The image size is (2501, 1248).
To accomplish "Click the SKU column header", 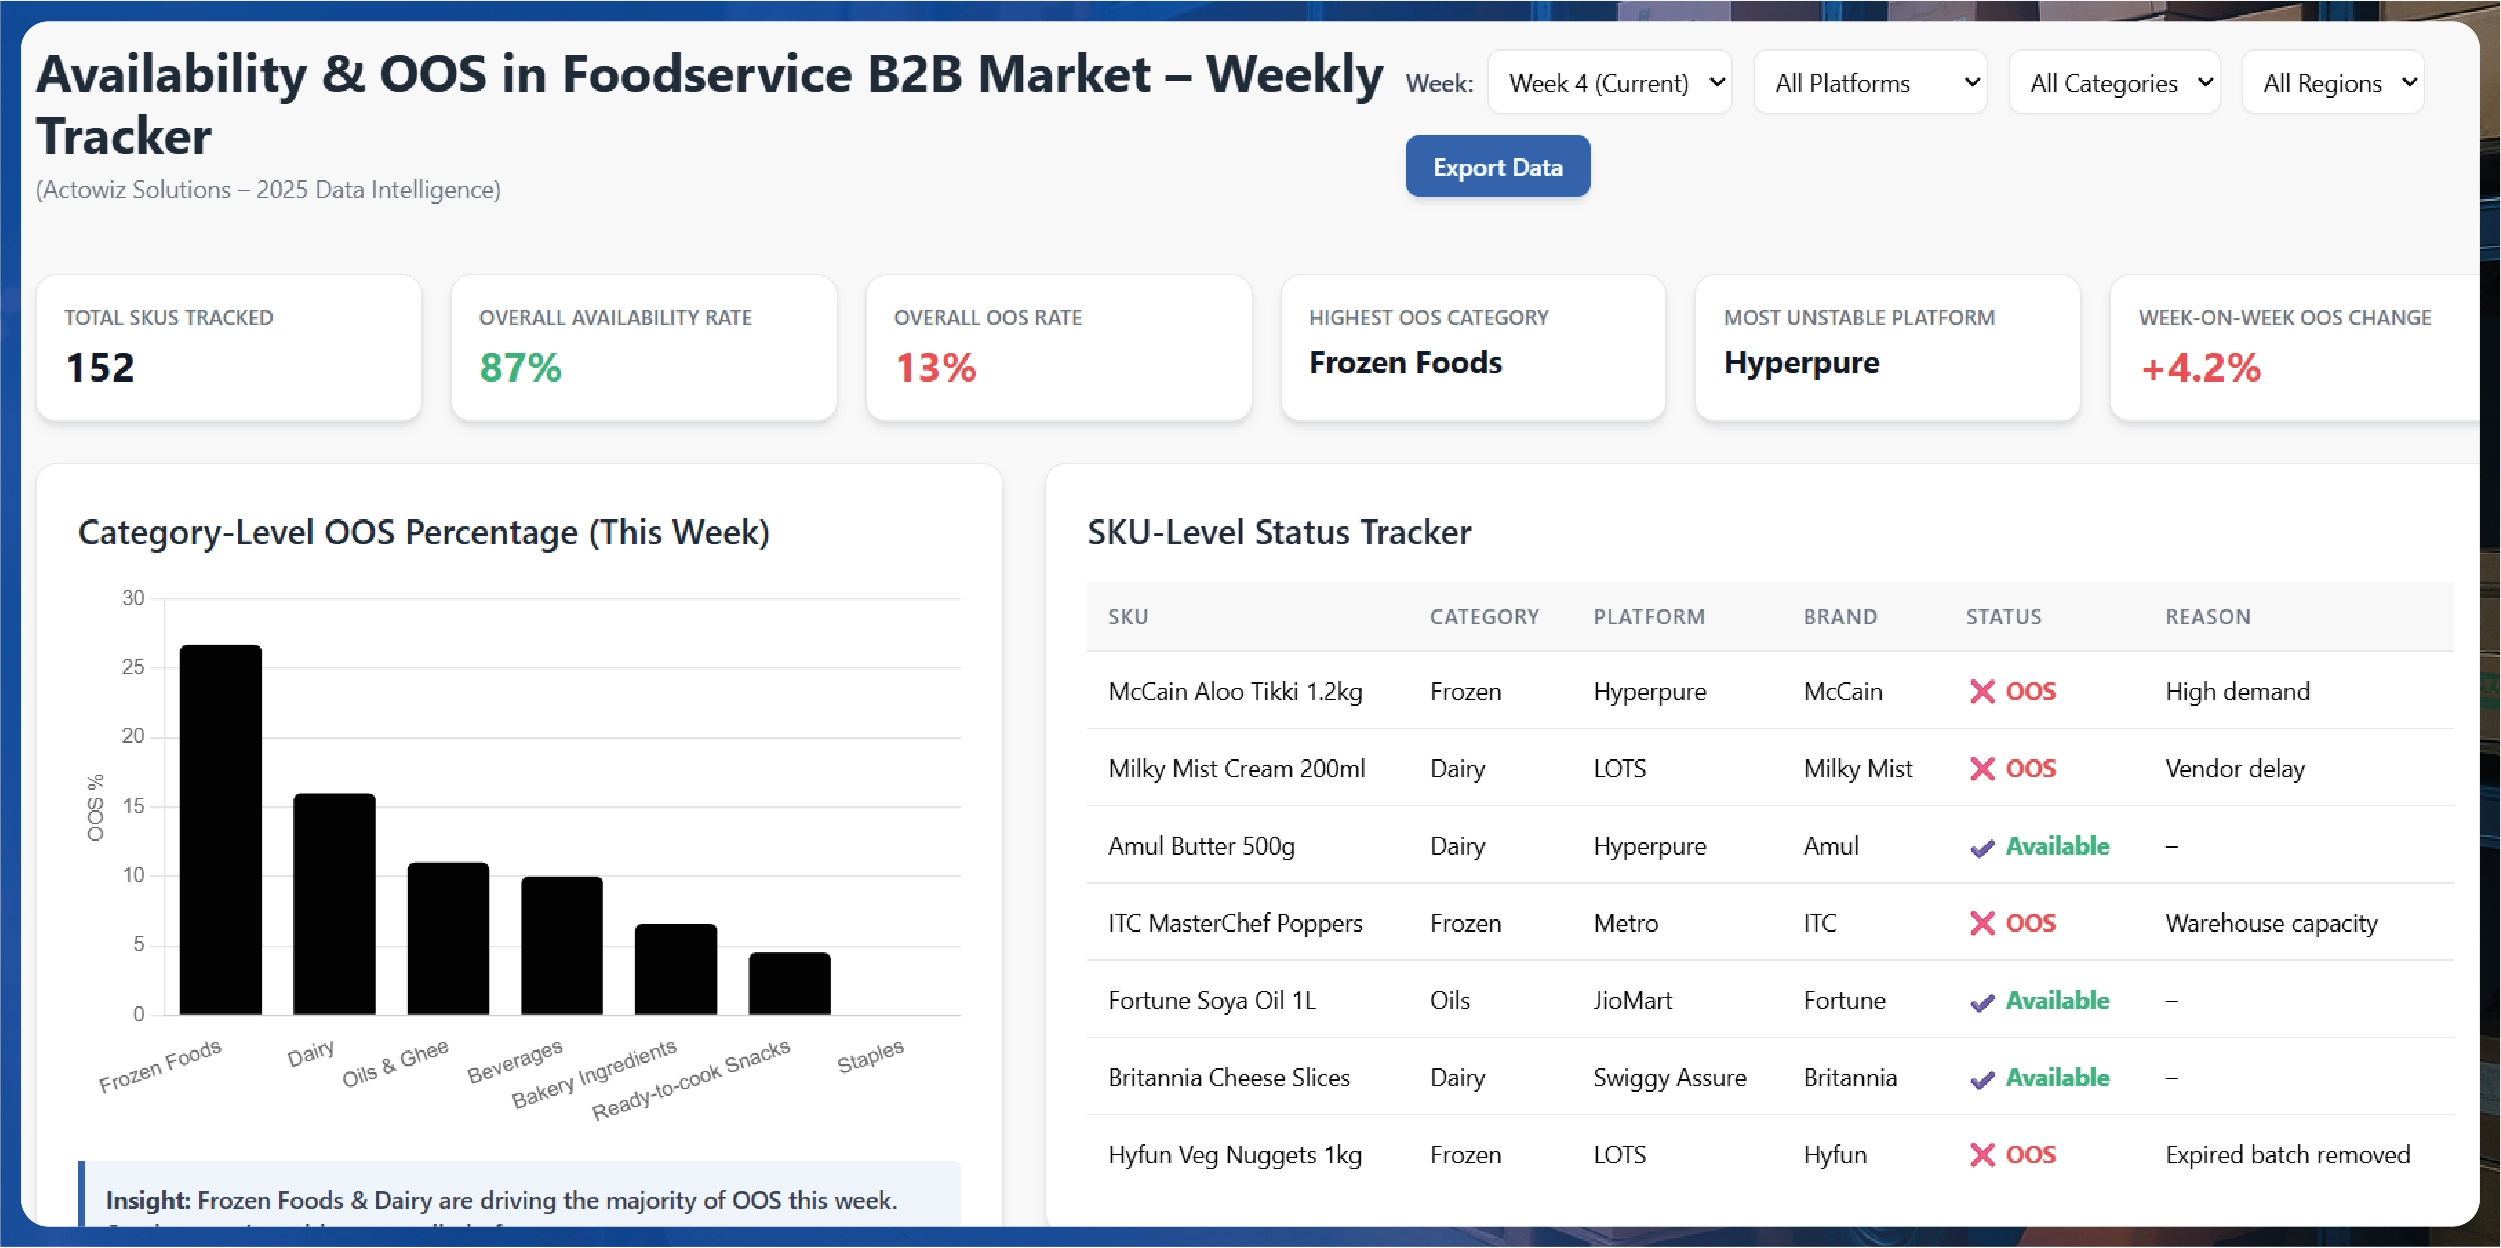I will [x=1128, y=617].
